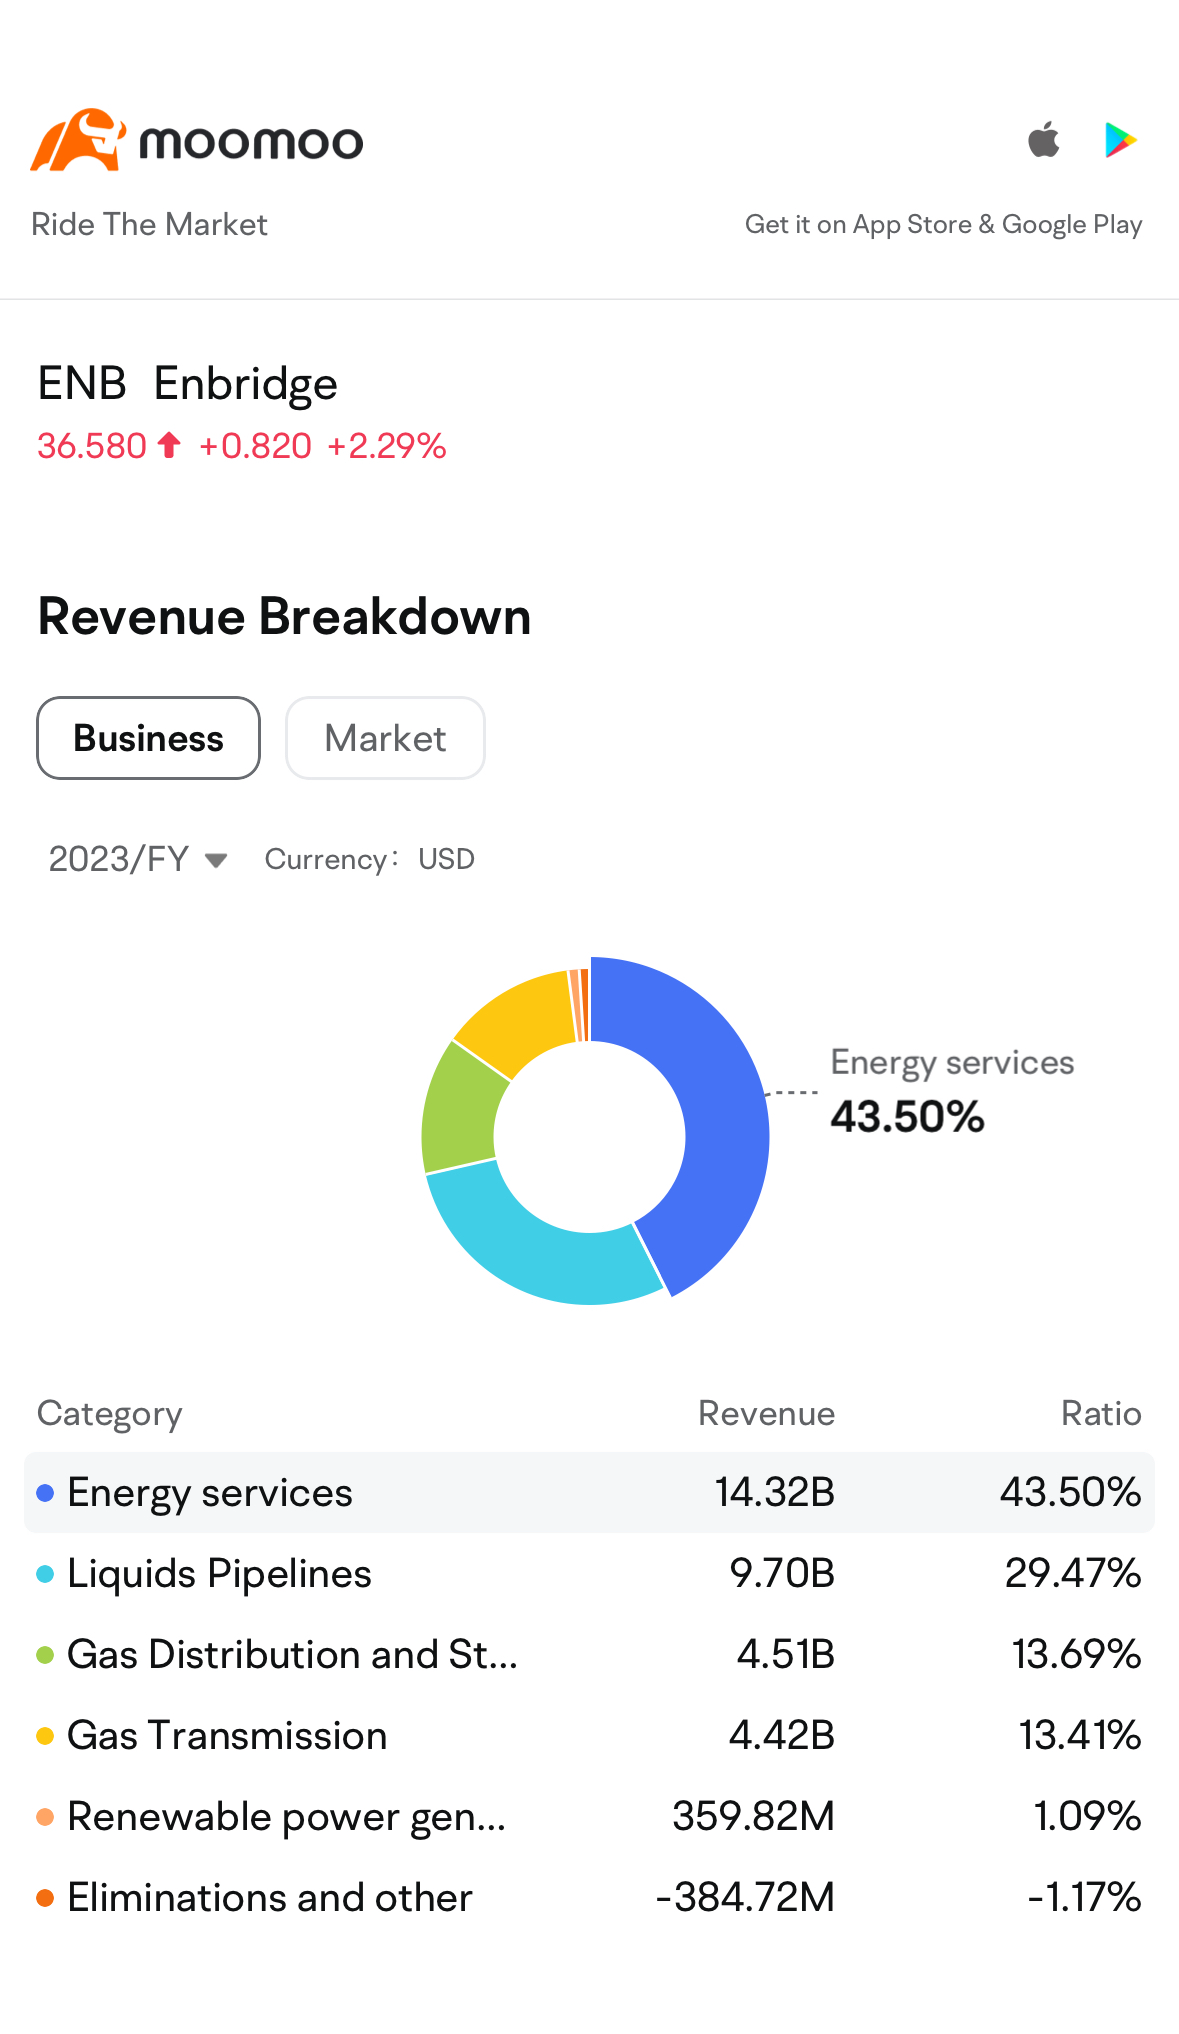Select the Renewable power gen... row
This screenshot has width=1179, height=2034.
[589, 1816]
